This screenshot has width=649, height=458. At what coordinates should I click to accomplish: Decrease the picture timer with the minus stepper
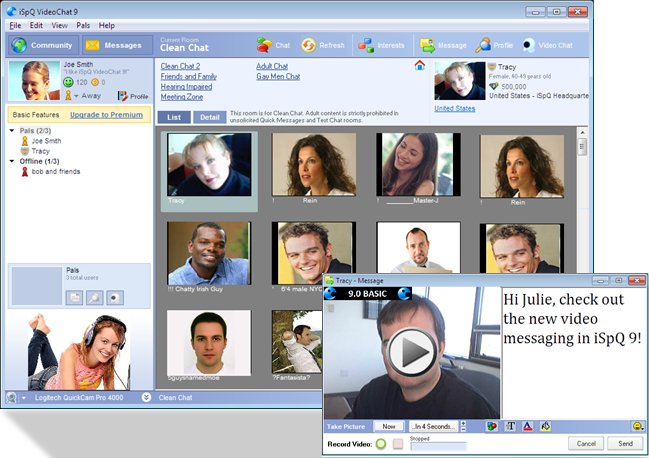pos(463,429)
